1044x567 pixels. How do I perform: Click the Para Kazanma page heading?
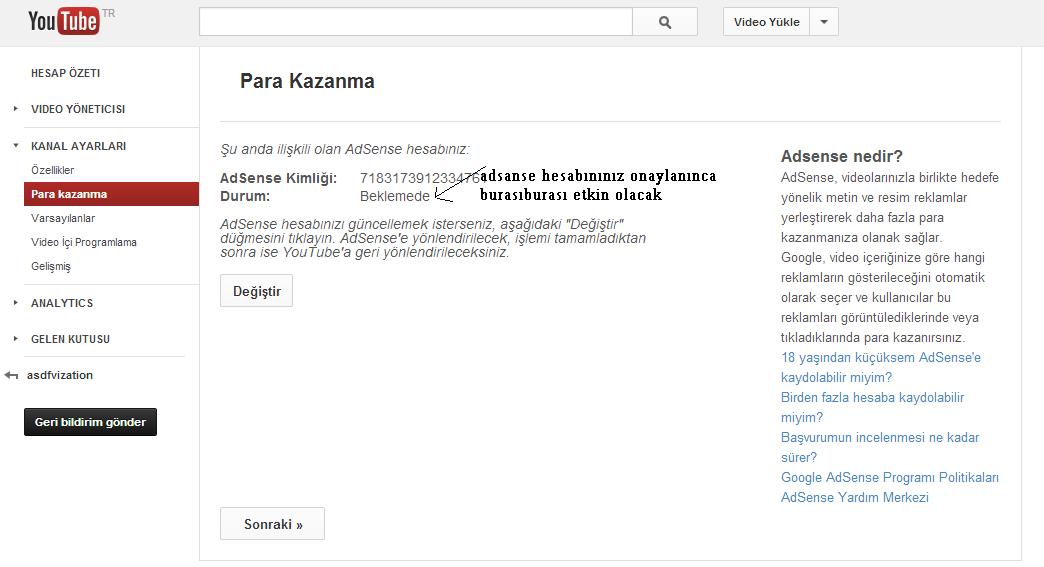pos(307,81)
